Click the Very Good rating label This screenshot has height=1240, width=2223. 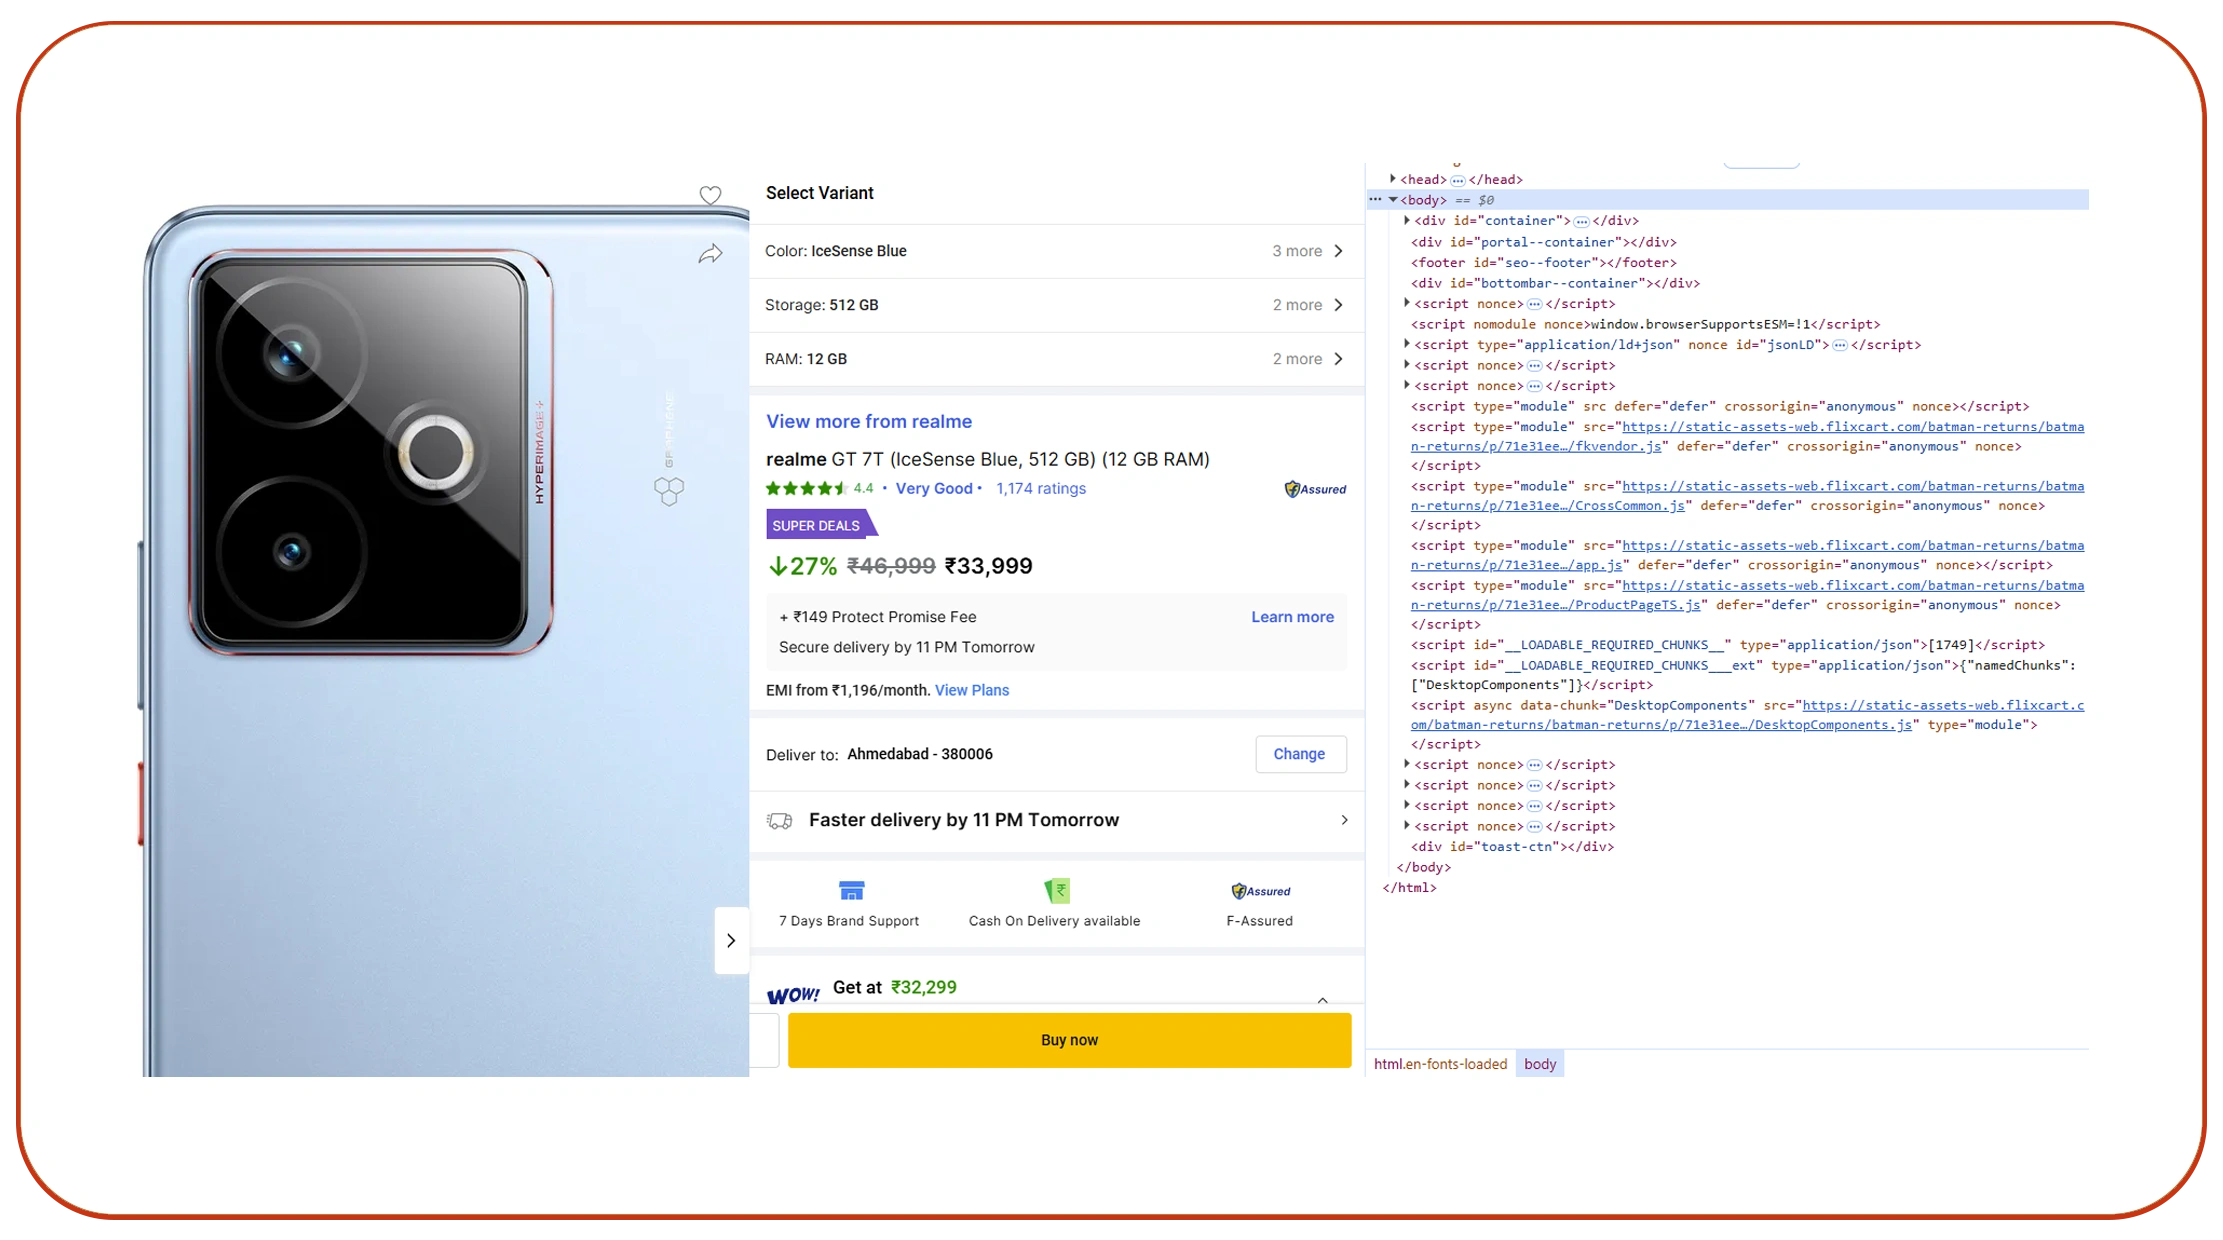pos(934,489)
